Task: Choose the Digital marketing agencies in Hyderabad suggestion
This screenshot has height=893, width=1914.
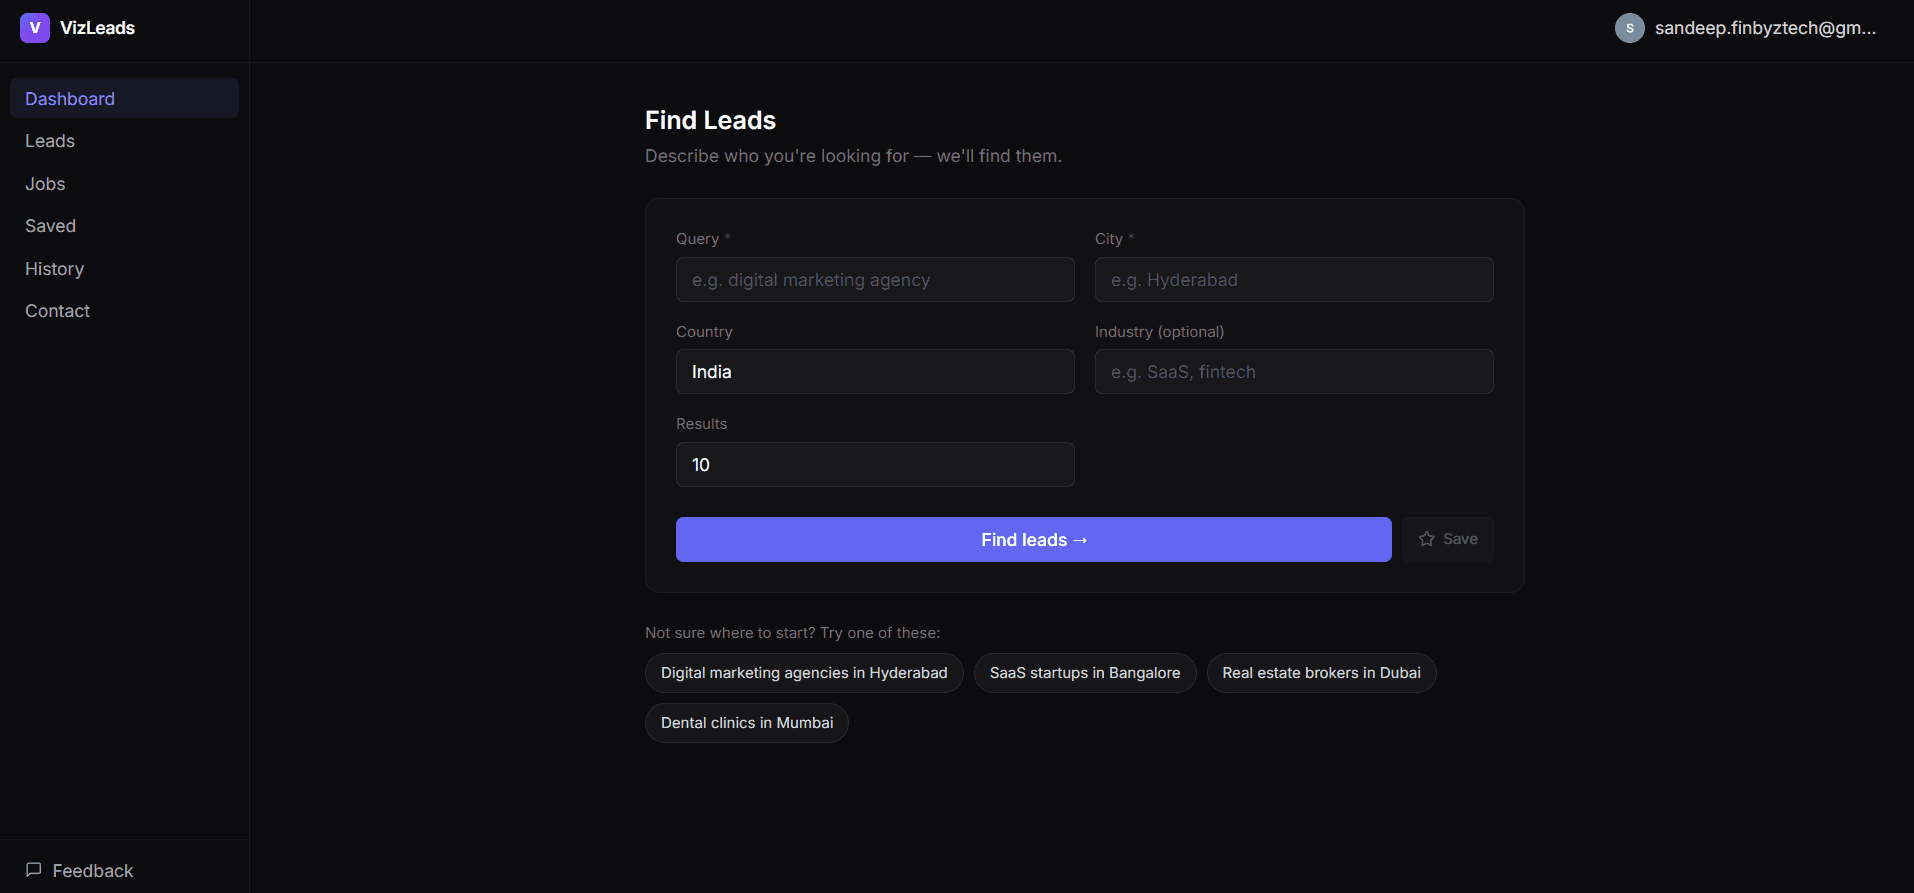Action: tap(804, 673)
